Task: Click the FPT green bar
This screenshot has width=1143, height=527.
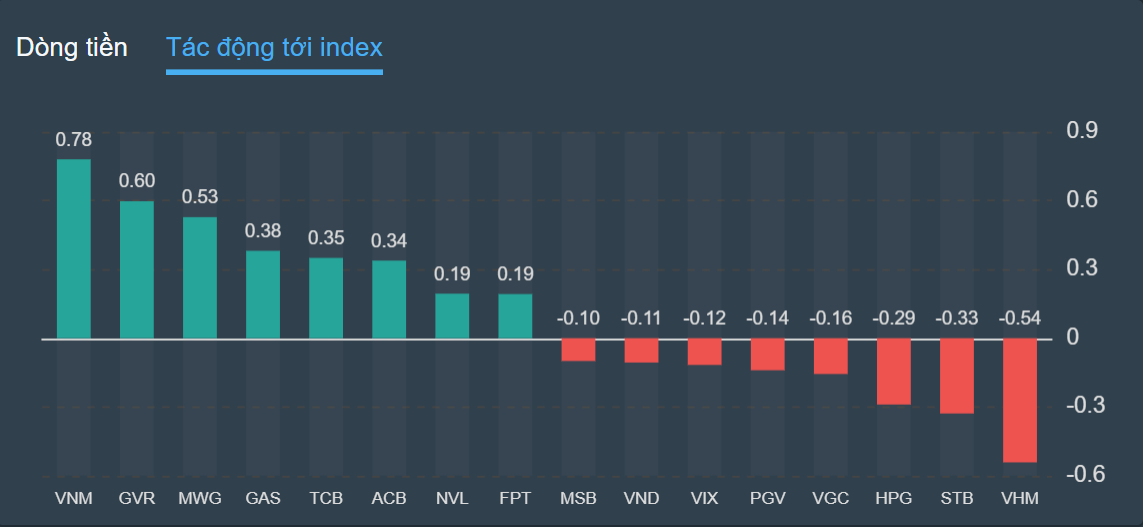Action: click(515, 316)
